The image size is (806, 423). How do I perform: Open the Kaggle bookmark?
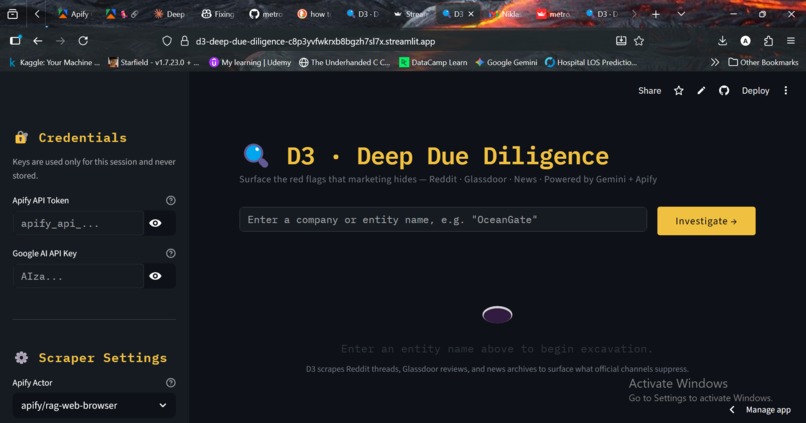point(53,62)
